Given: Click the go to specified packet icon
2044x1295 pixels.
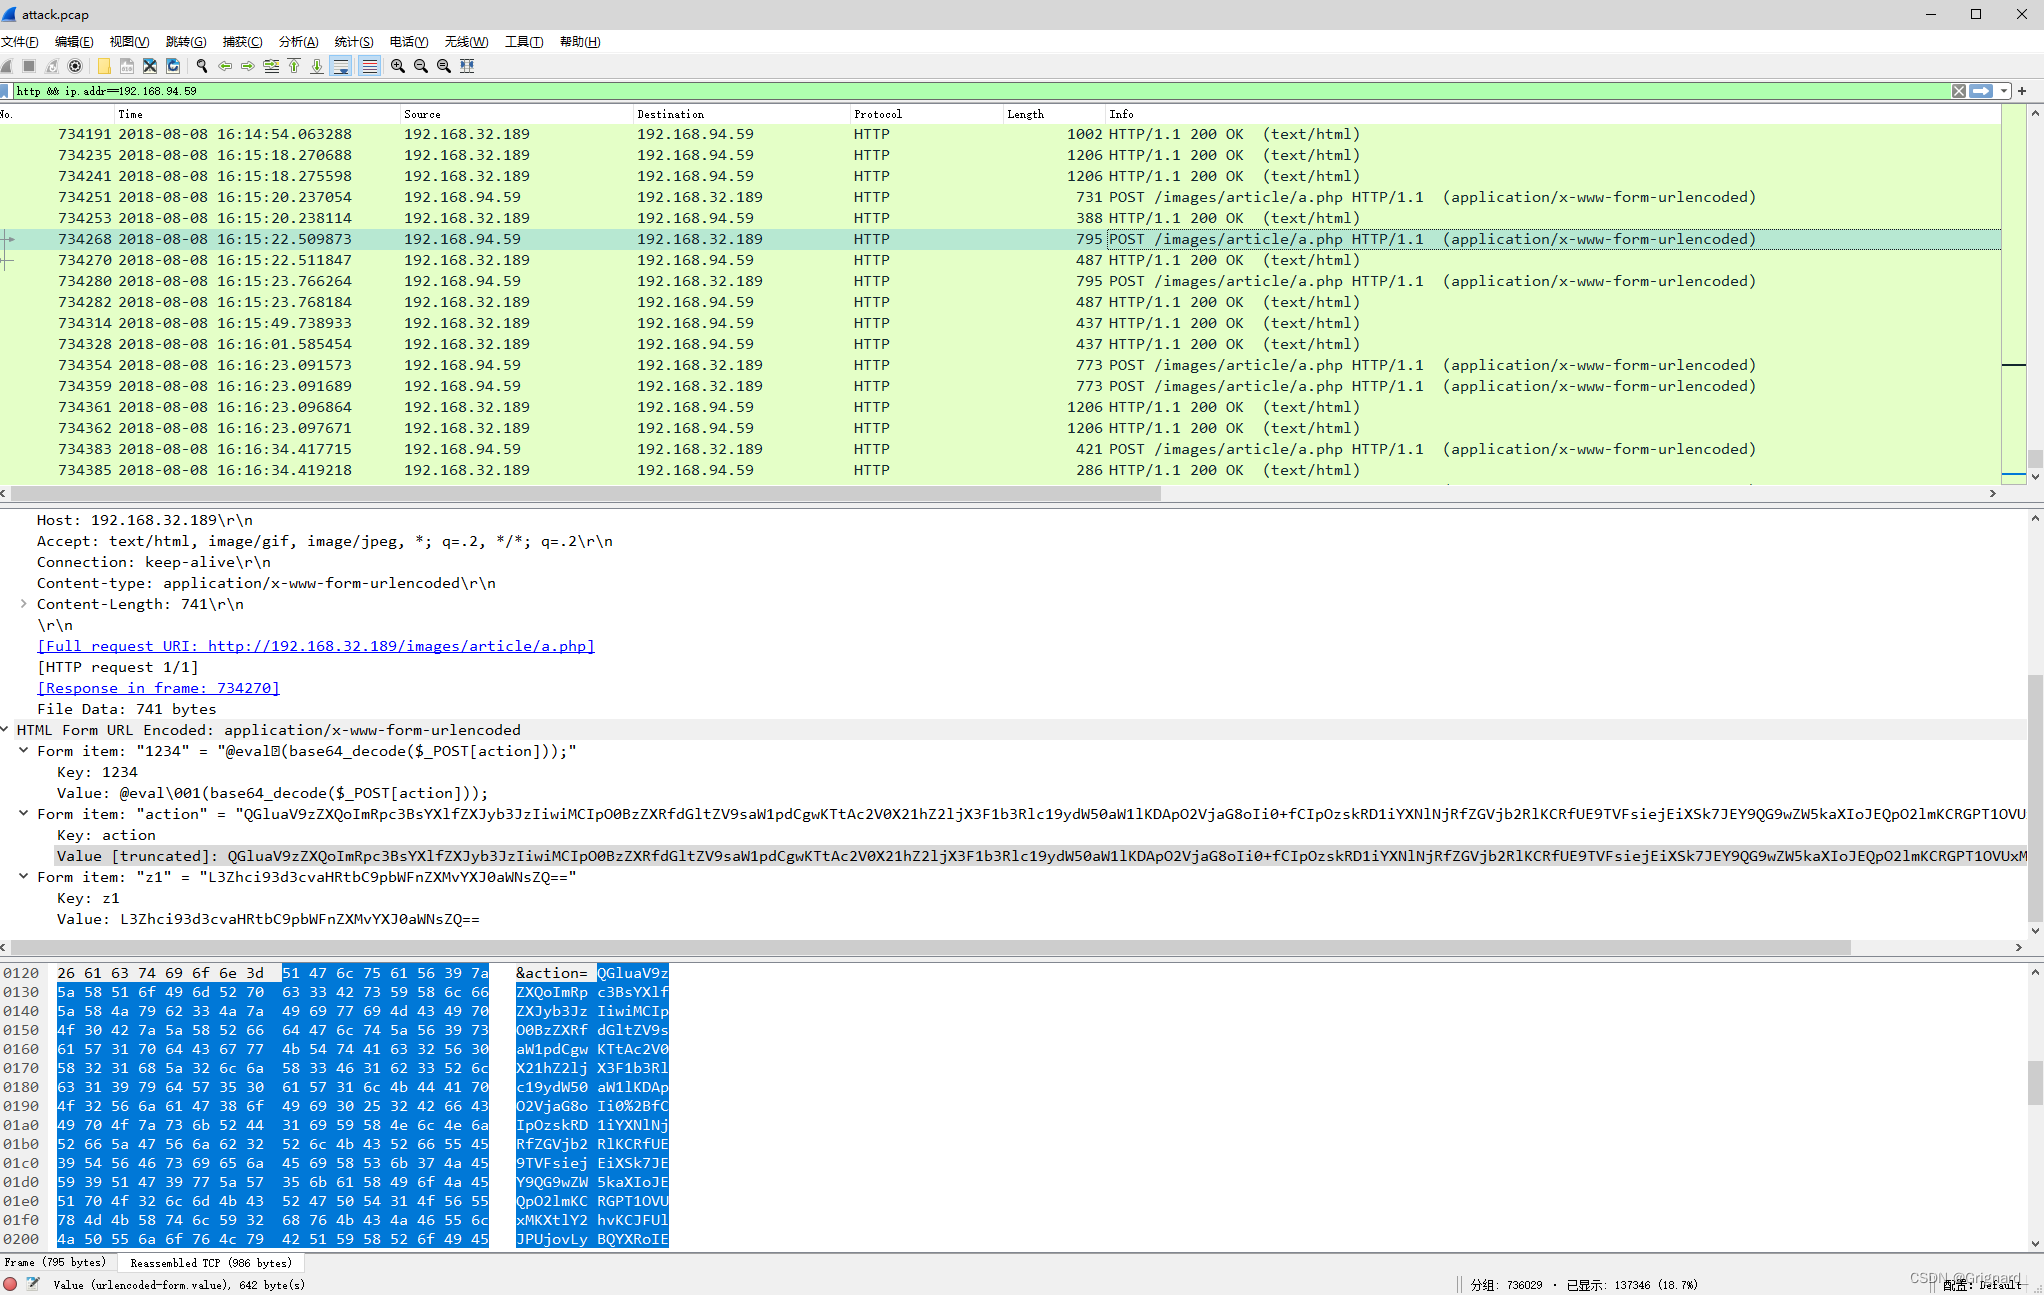Looking at the screenshot, I should point(271,66).
